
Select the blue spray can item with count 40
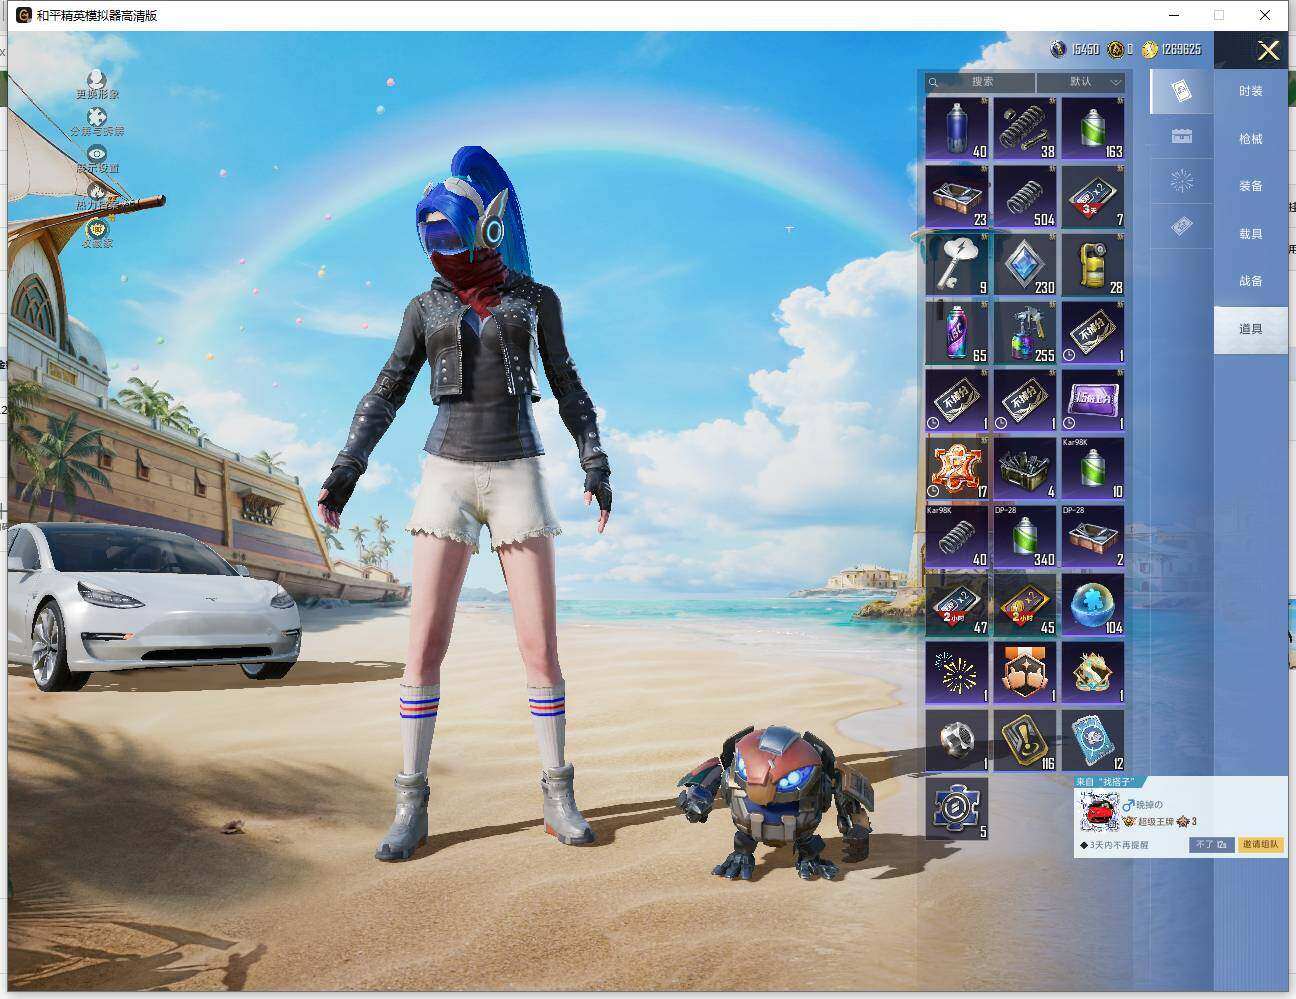pos(957,128)
